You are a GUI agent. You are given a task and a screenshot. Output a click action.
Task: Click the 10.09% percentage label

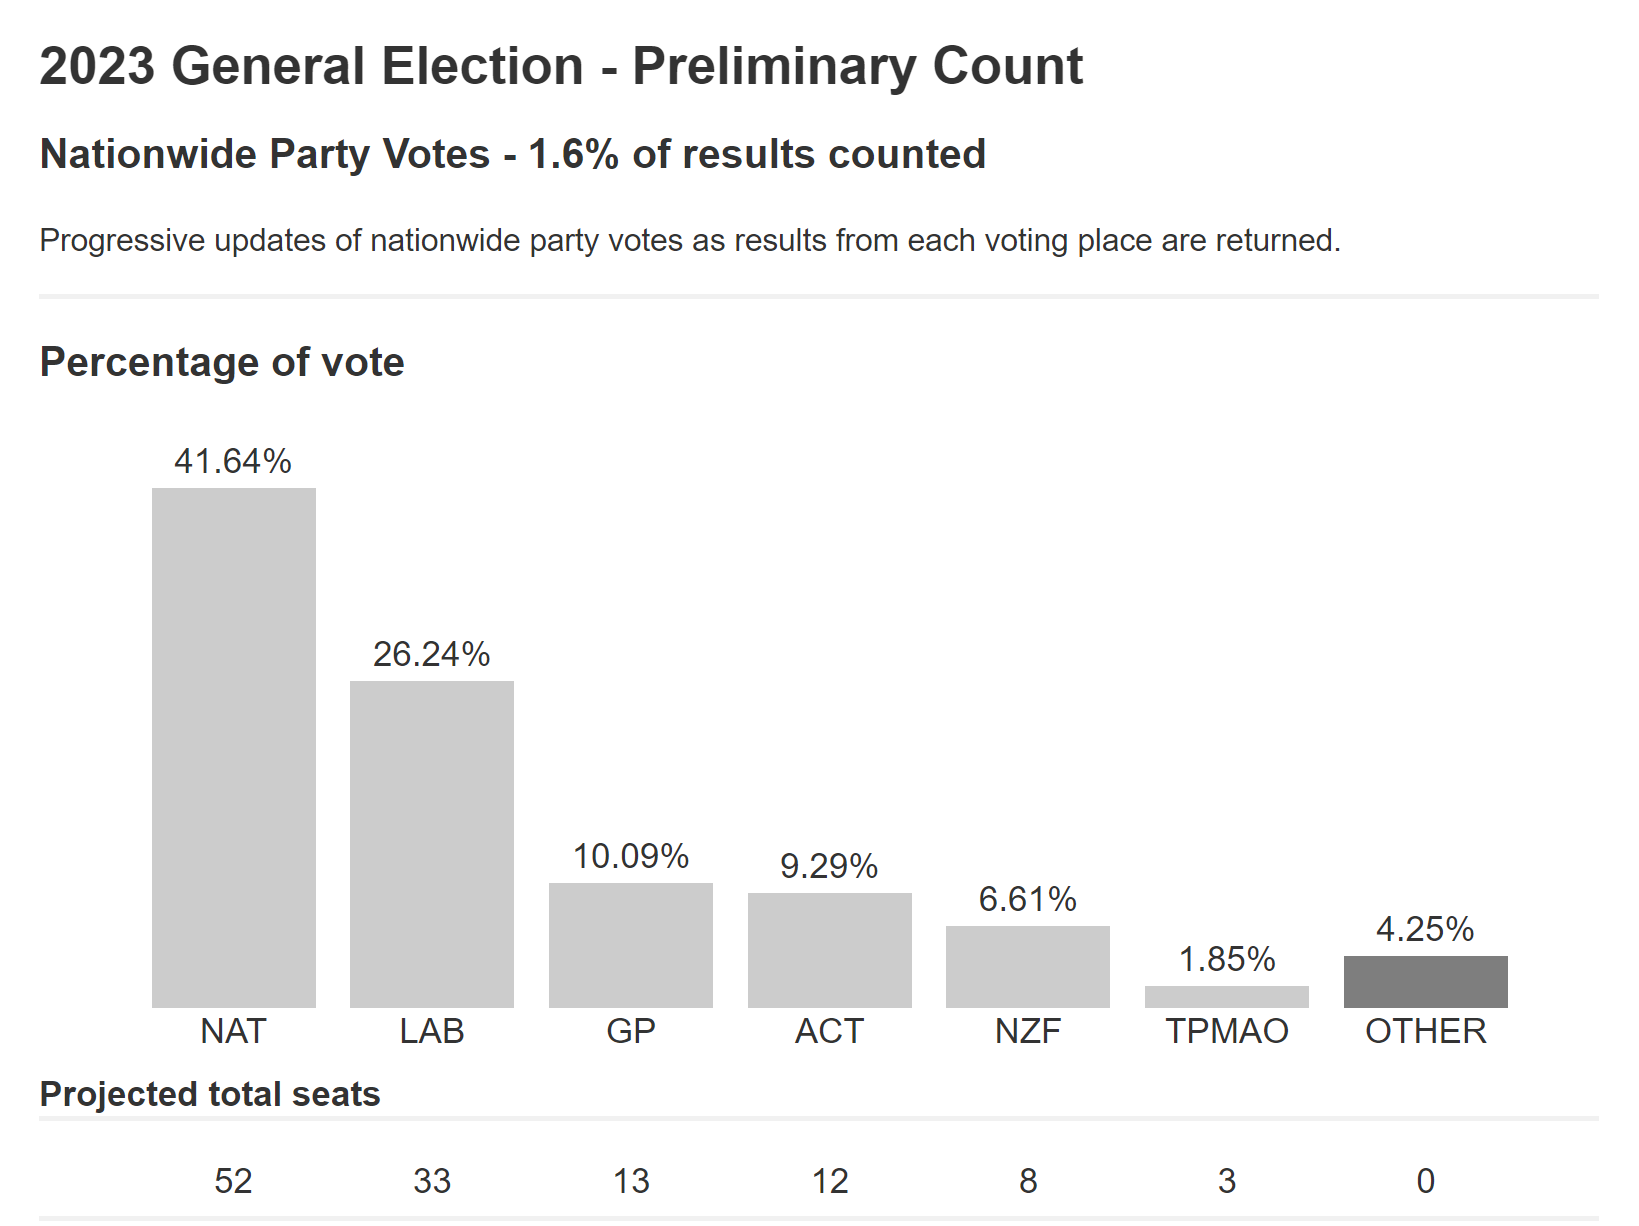click(631, 856)
